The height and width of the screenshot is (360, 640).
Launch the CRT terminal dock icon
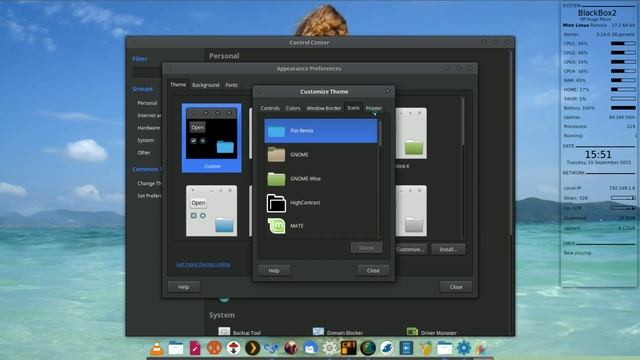349,348
